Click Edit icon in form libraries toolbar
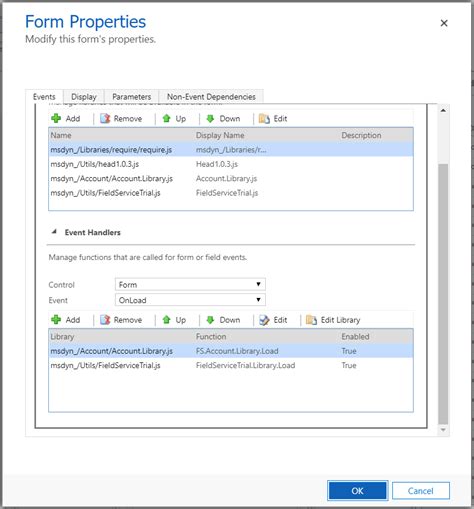Viewport: 474px width, 509px height. tap(264, 119)
